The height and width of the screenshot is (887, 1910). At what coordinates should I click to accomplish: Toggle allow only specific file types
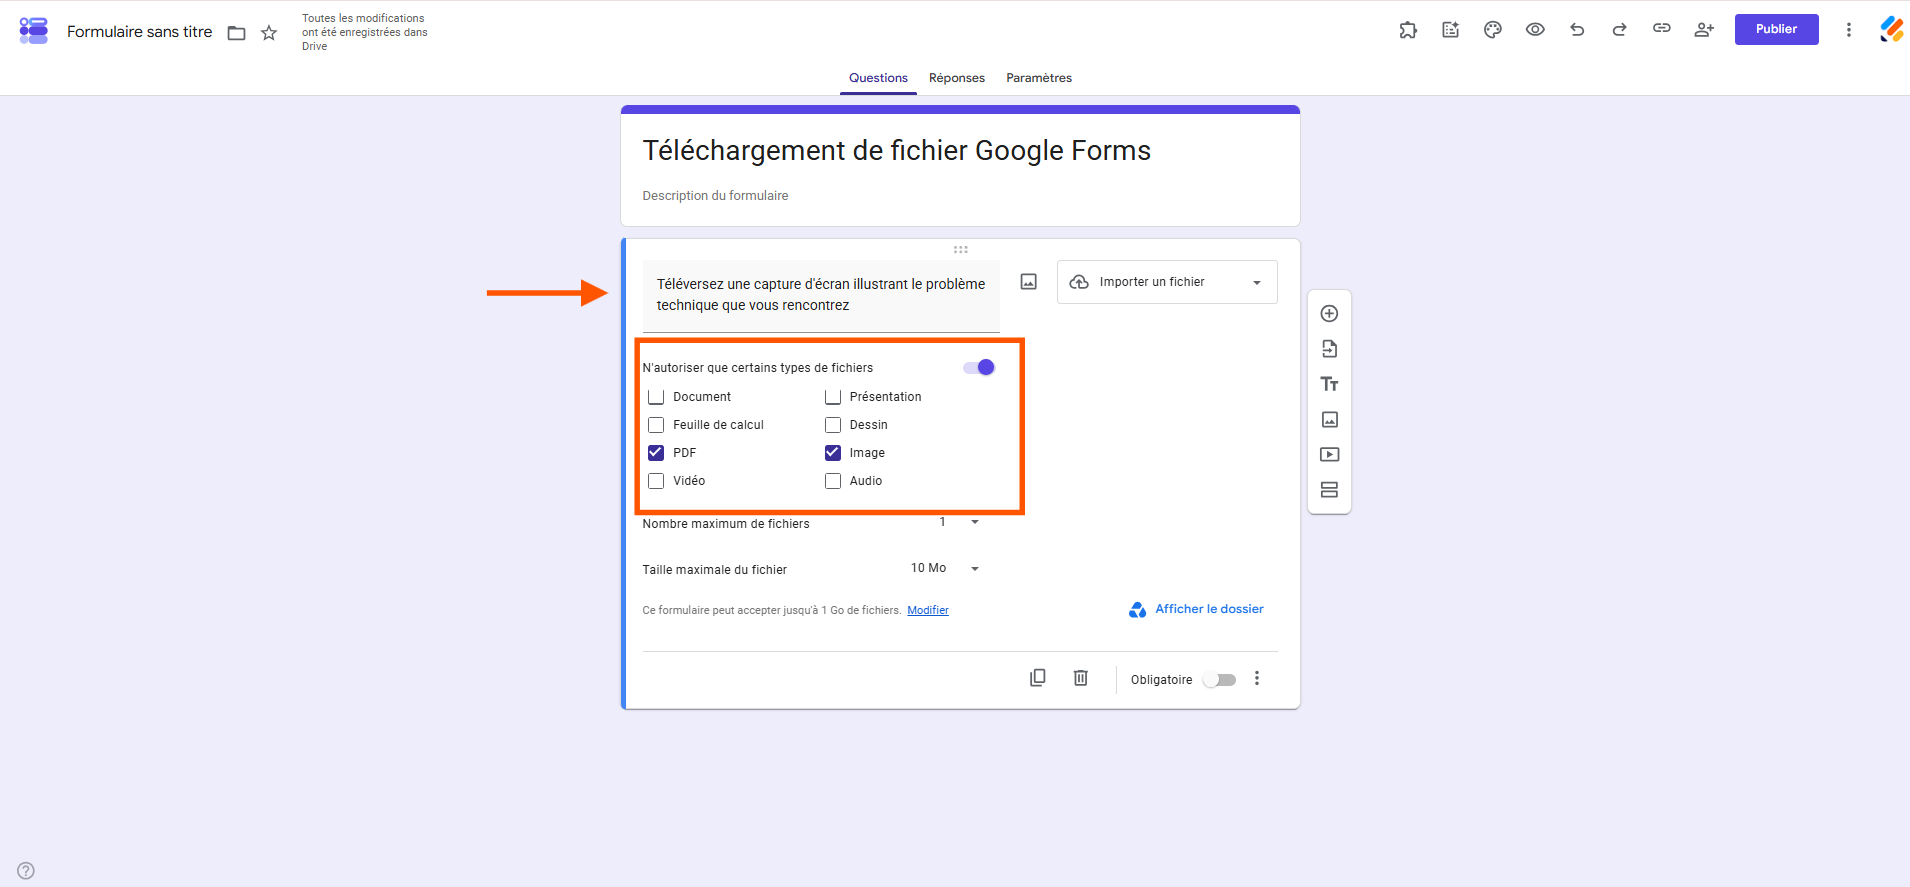(x=979, y=367)
